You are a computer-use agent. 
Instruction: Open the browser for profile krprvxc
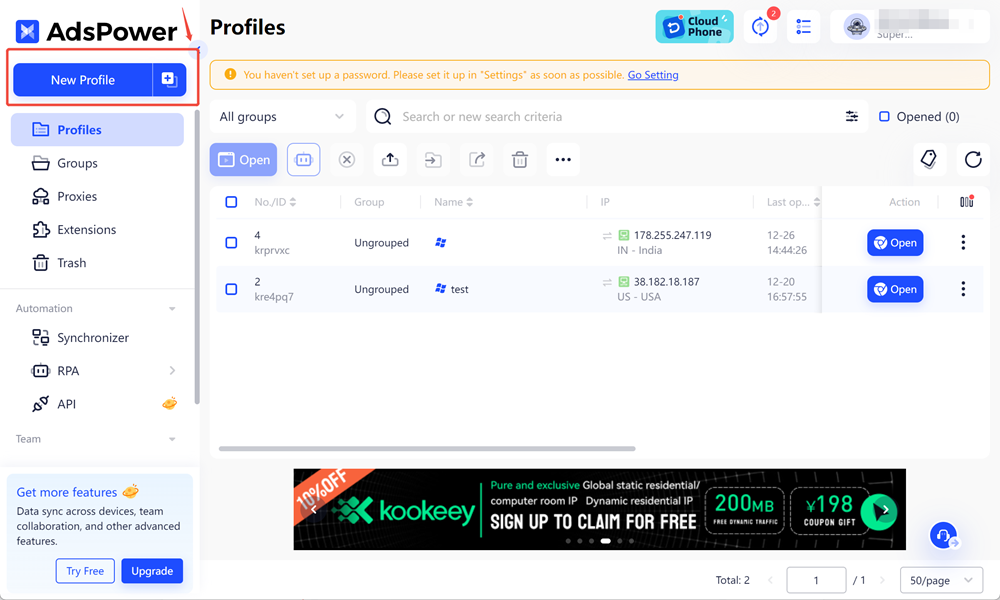895,243
